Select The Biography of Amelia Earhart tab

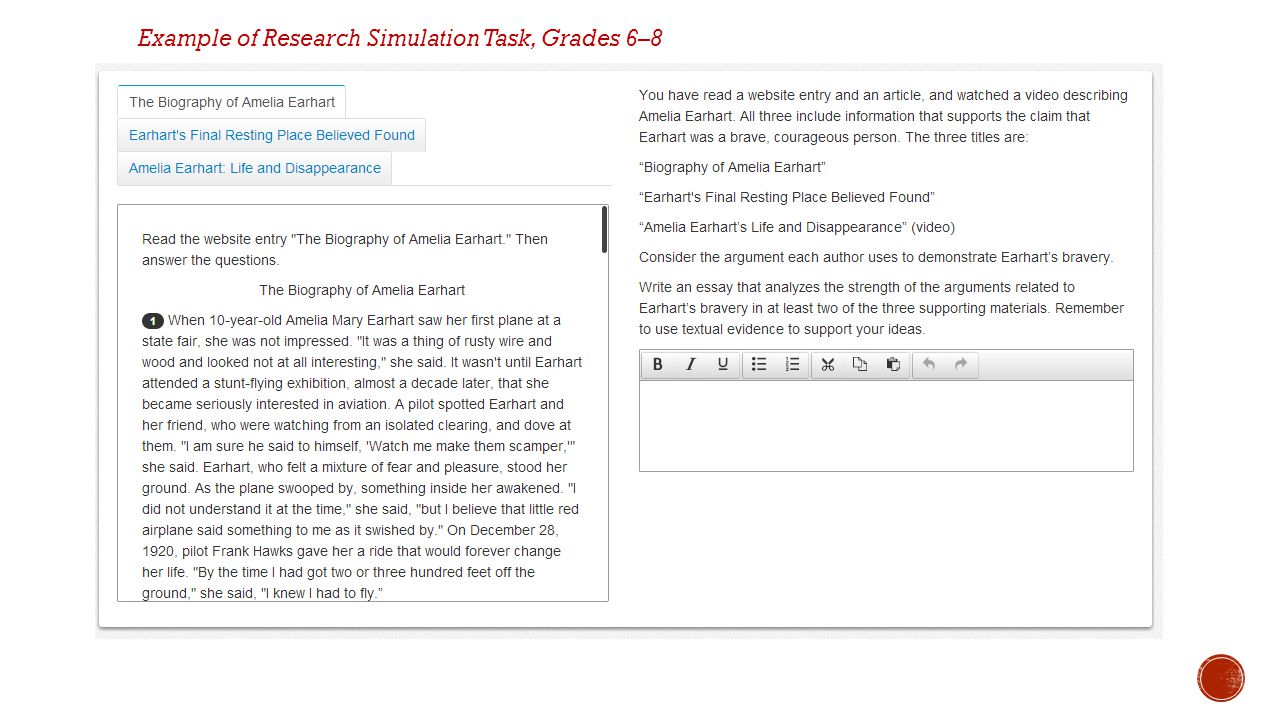pos(232,102)
